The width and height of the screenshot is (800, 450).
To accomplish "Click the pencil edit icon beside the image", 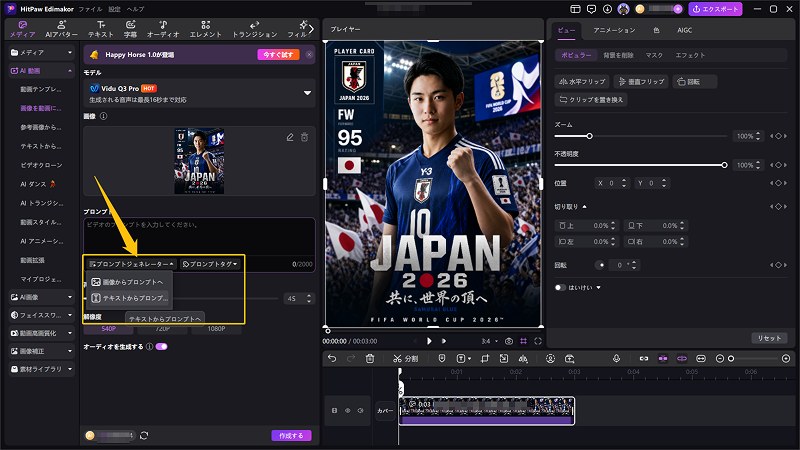I will [x=290, y=137].
